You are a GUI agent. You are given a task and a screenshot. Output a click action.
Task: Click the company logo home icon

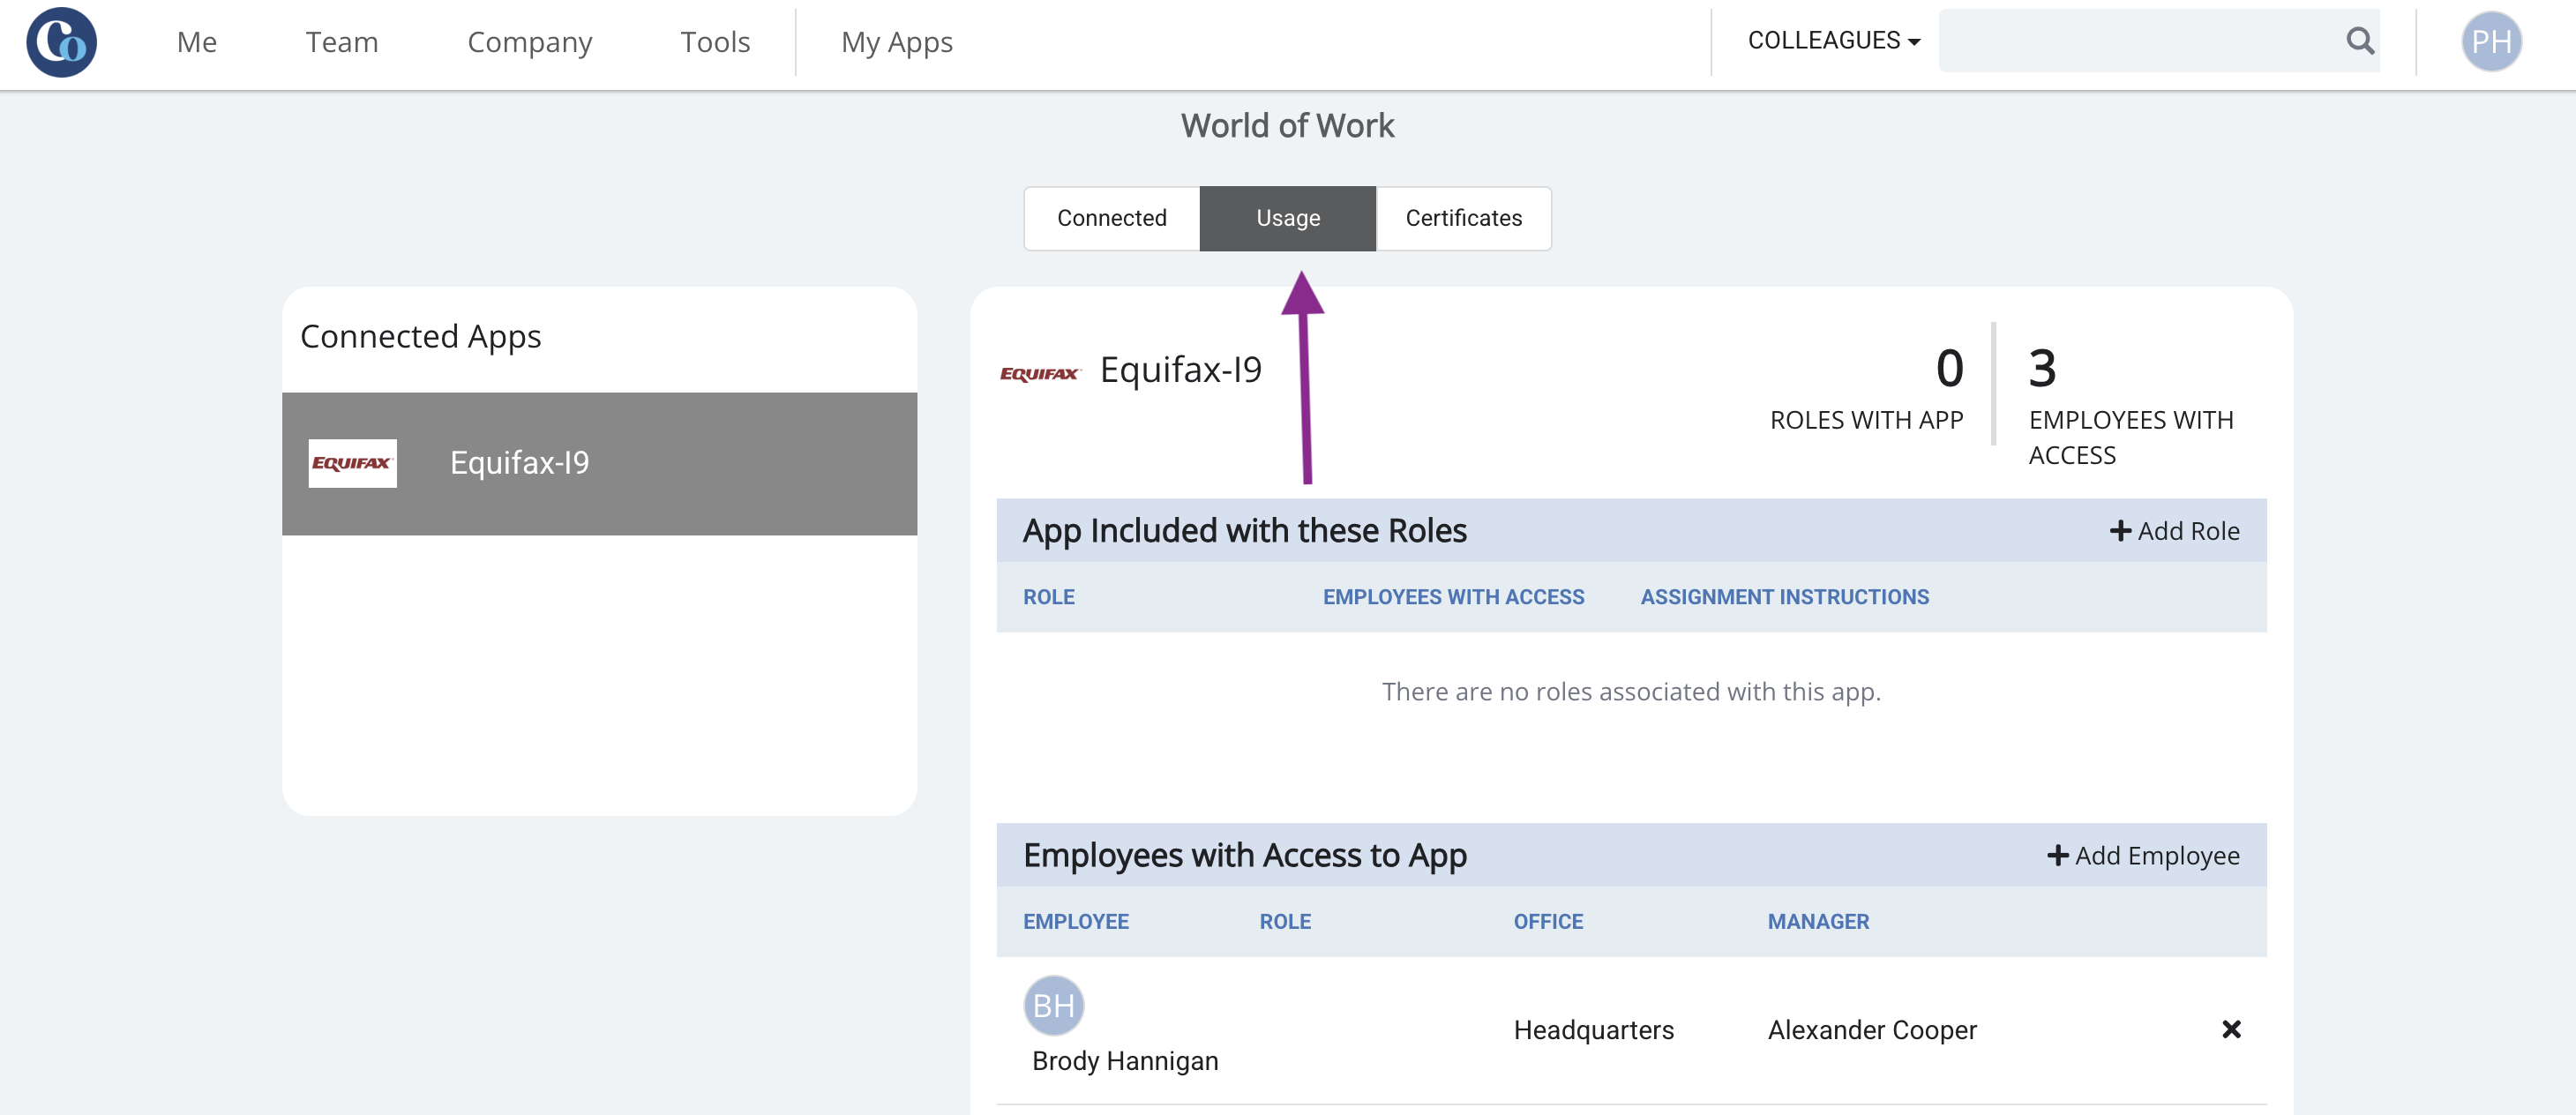[61, 42]
